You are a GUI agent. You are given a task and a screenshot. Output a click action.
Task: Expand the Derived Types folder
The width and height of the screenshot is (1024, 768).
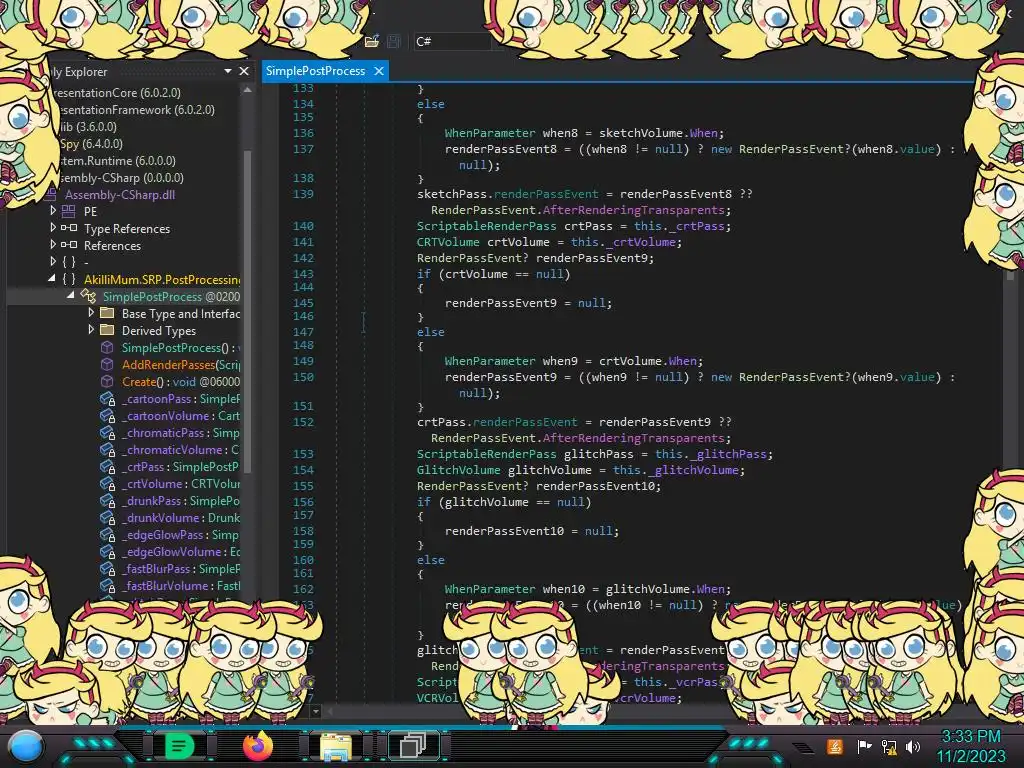tap(91, 329)
